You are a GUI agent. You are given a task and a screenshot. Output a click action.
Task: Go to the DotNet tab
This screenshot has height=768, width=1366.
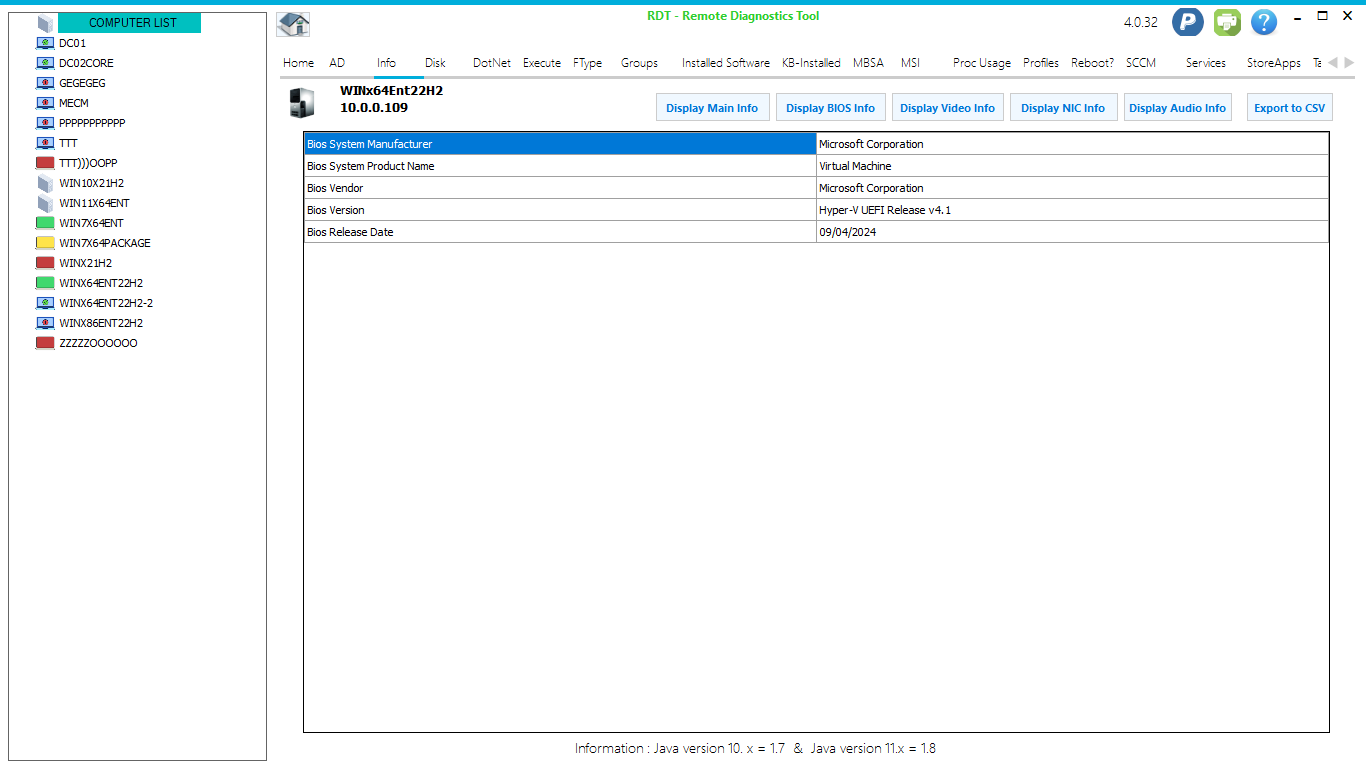[x=492, y=63]
